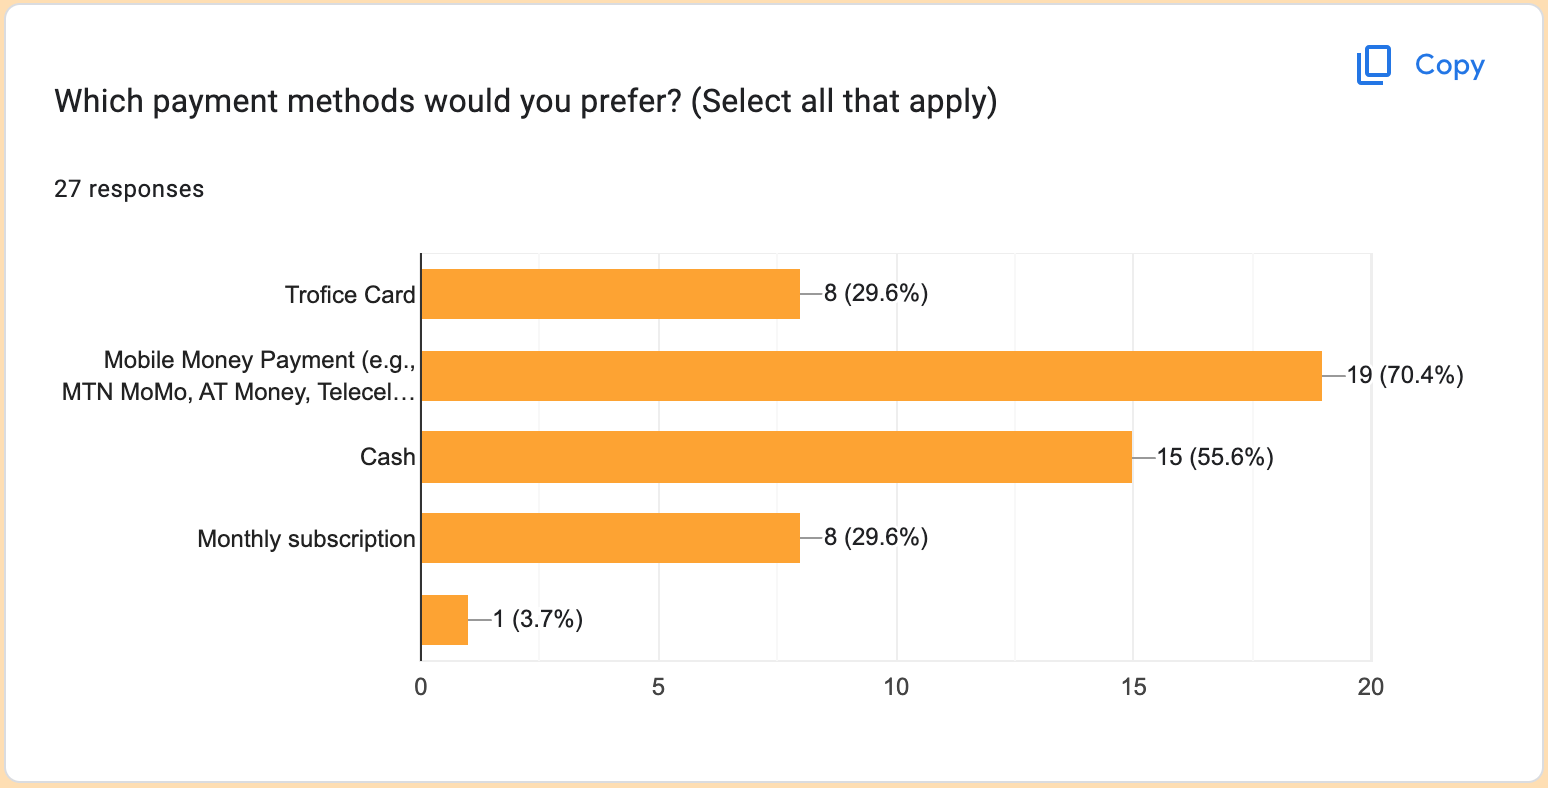Viewport: 1548px width, 788px height.
Task: Select the Monthly subscription bar
Action: point(610,538)
